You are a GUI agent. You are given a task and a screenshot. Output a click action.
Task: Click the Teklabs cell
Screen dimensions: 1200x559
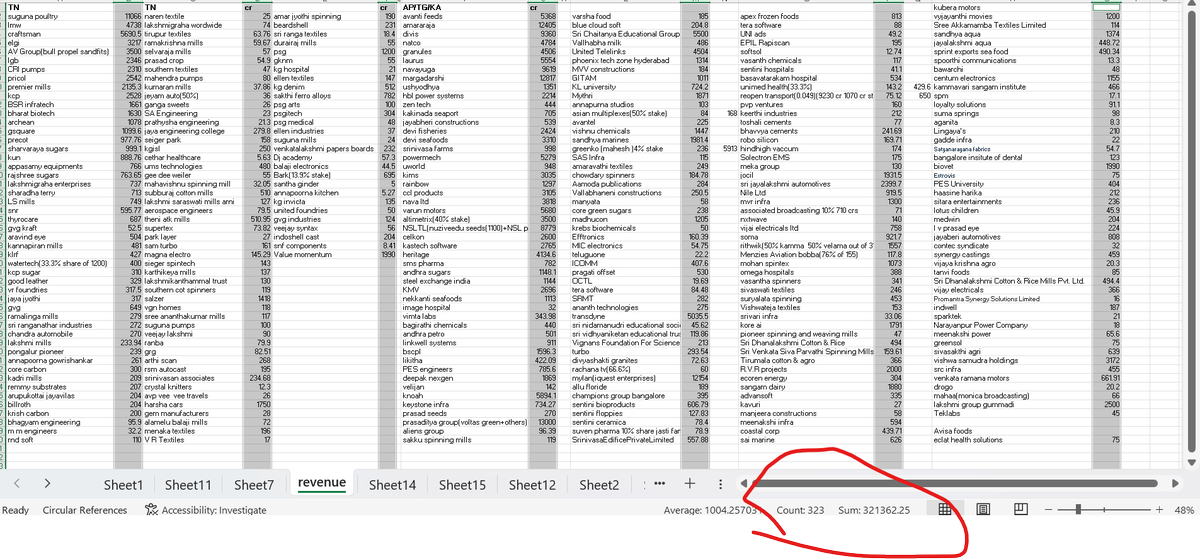[1011, 411]
